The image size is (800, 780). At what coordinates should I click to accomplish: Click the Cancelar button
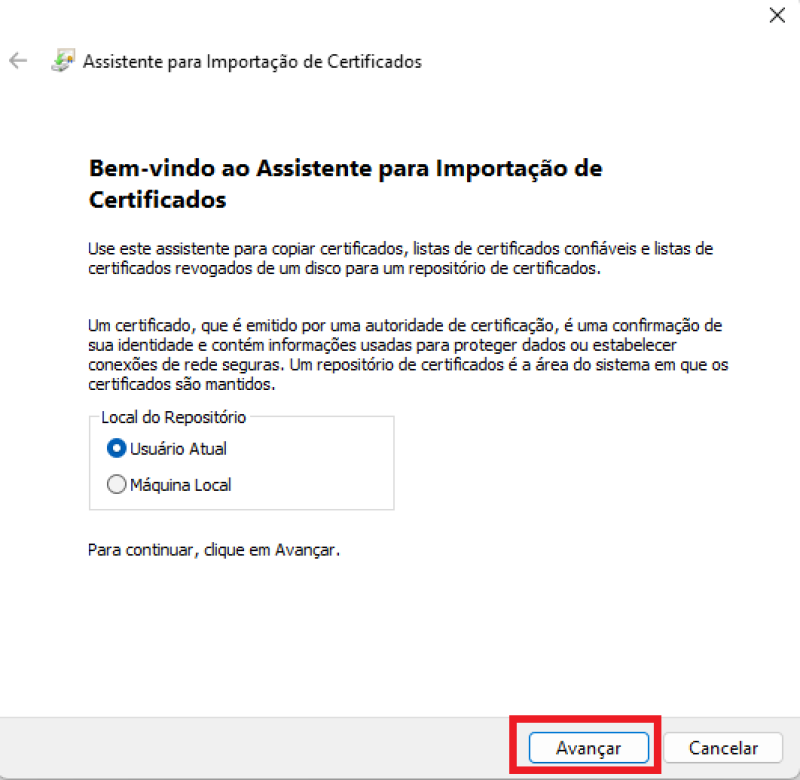click(723, 748)
